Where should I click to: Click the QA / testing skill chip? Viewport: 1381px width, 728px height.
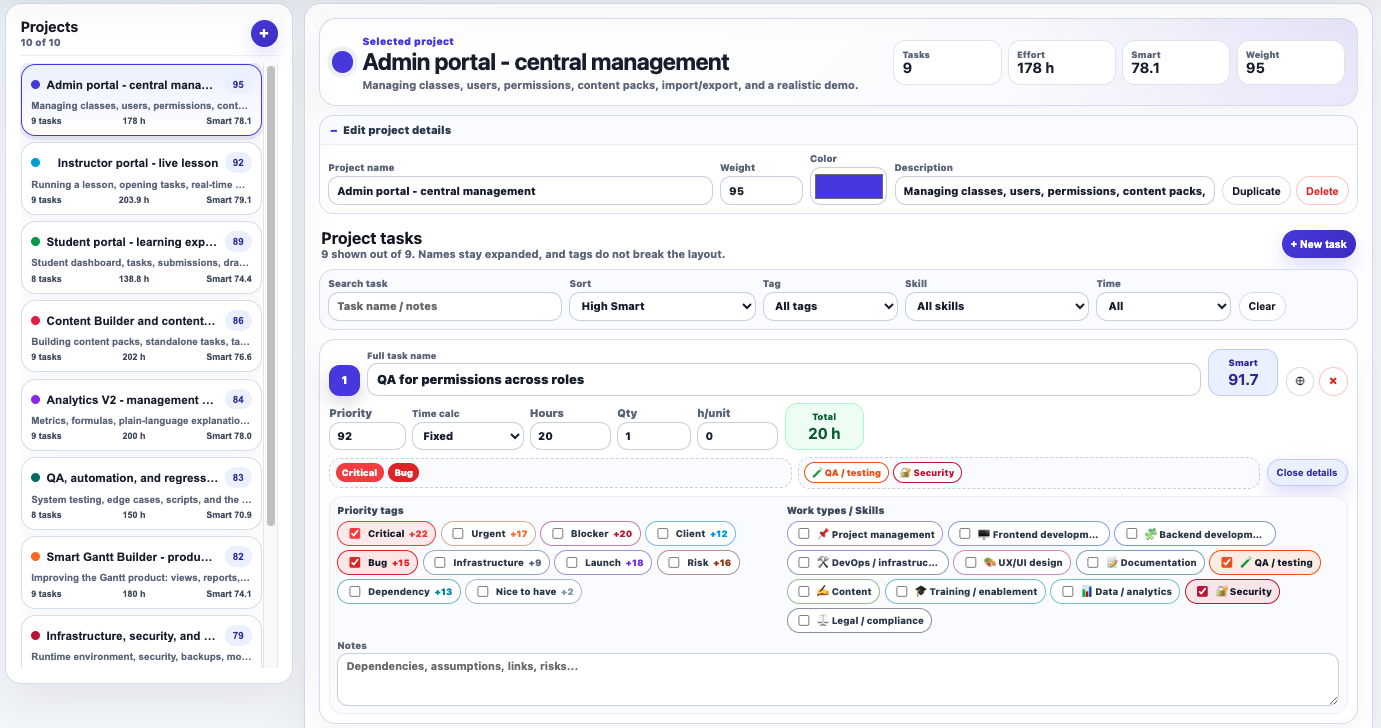point(846,473)
